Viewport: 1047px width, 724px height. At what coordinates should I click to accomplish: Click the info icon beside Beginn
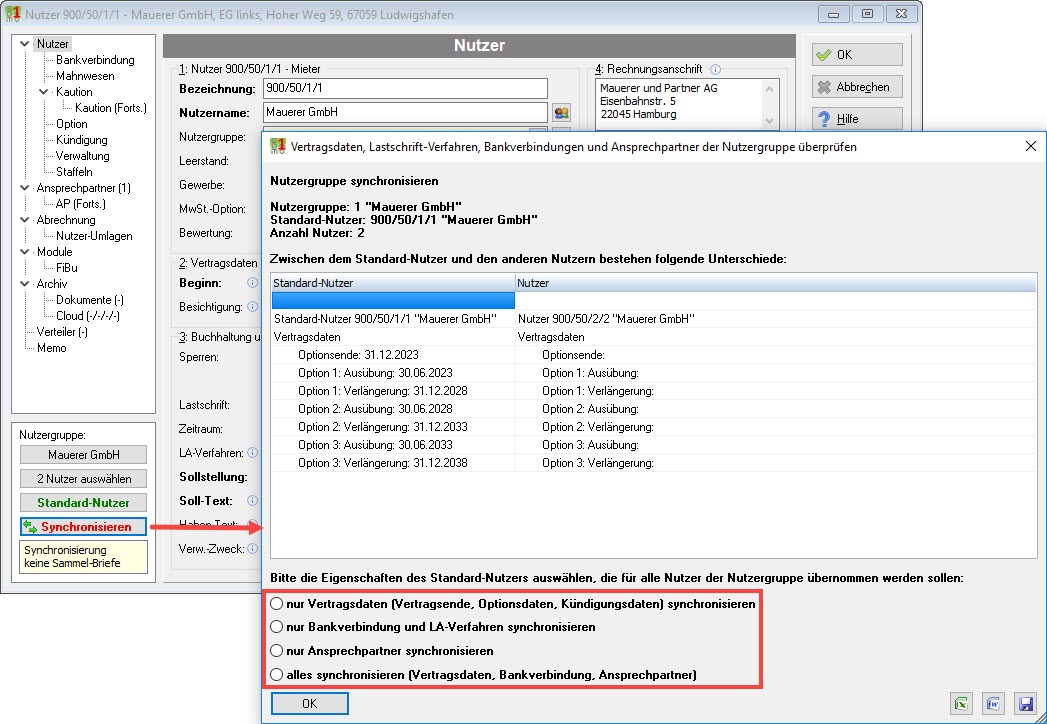pyautogui.click(x=252, y=283)
